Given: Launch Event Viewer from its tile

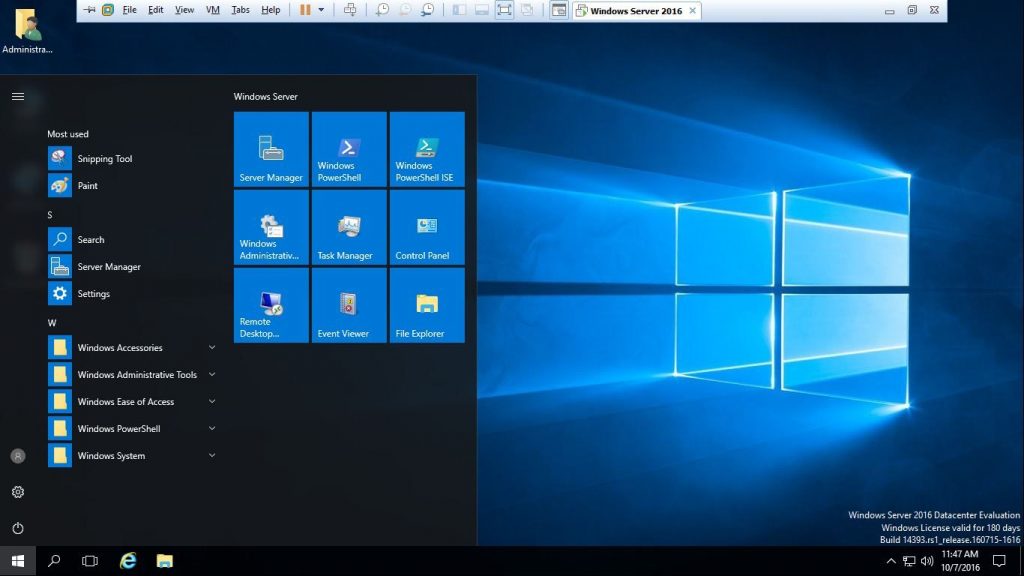Looking at the screenshot, I should tap(348, 305).
